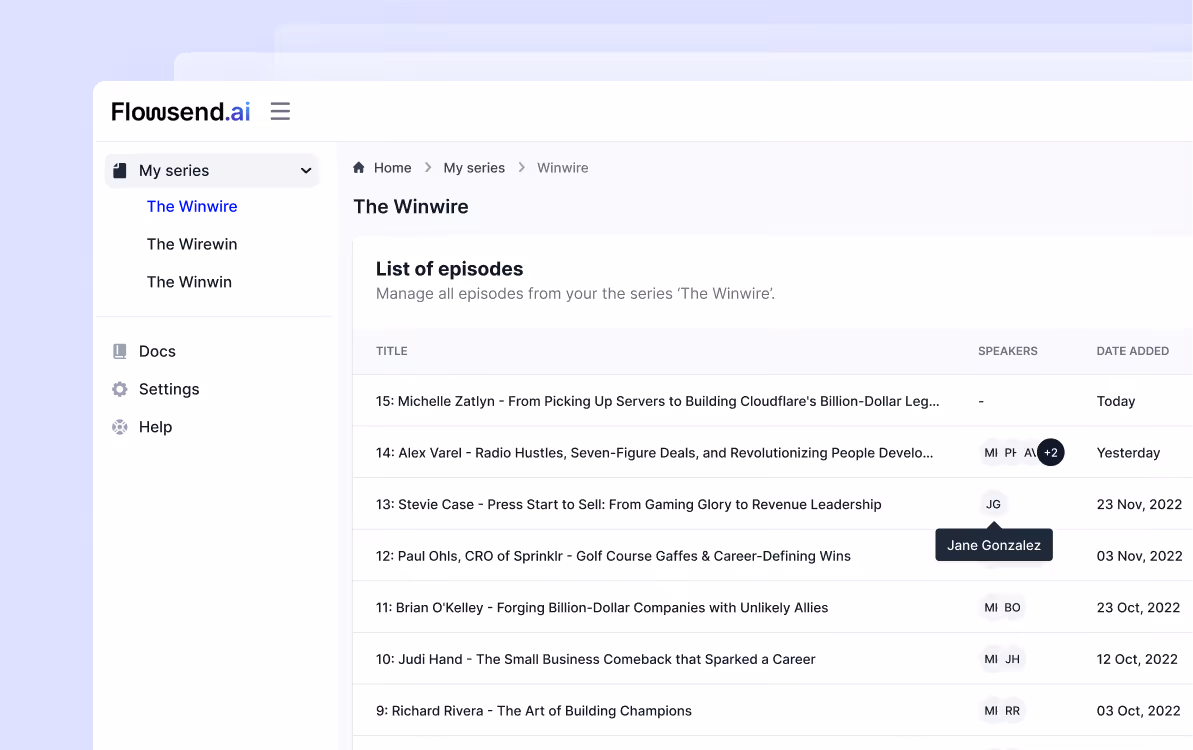Open the Help menu item
Image resolution: width=1193 pixels, height=750 pixels.
(x=155, y=427)
